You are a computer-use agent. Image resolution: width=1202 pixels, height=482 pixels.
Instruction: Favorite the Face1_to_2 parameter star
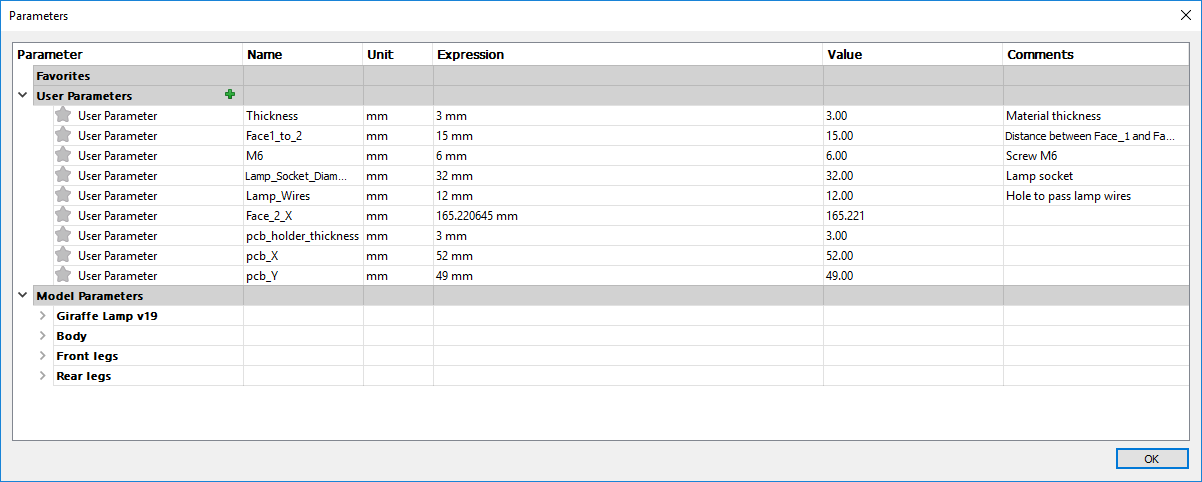[x=63, y=135]
